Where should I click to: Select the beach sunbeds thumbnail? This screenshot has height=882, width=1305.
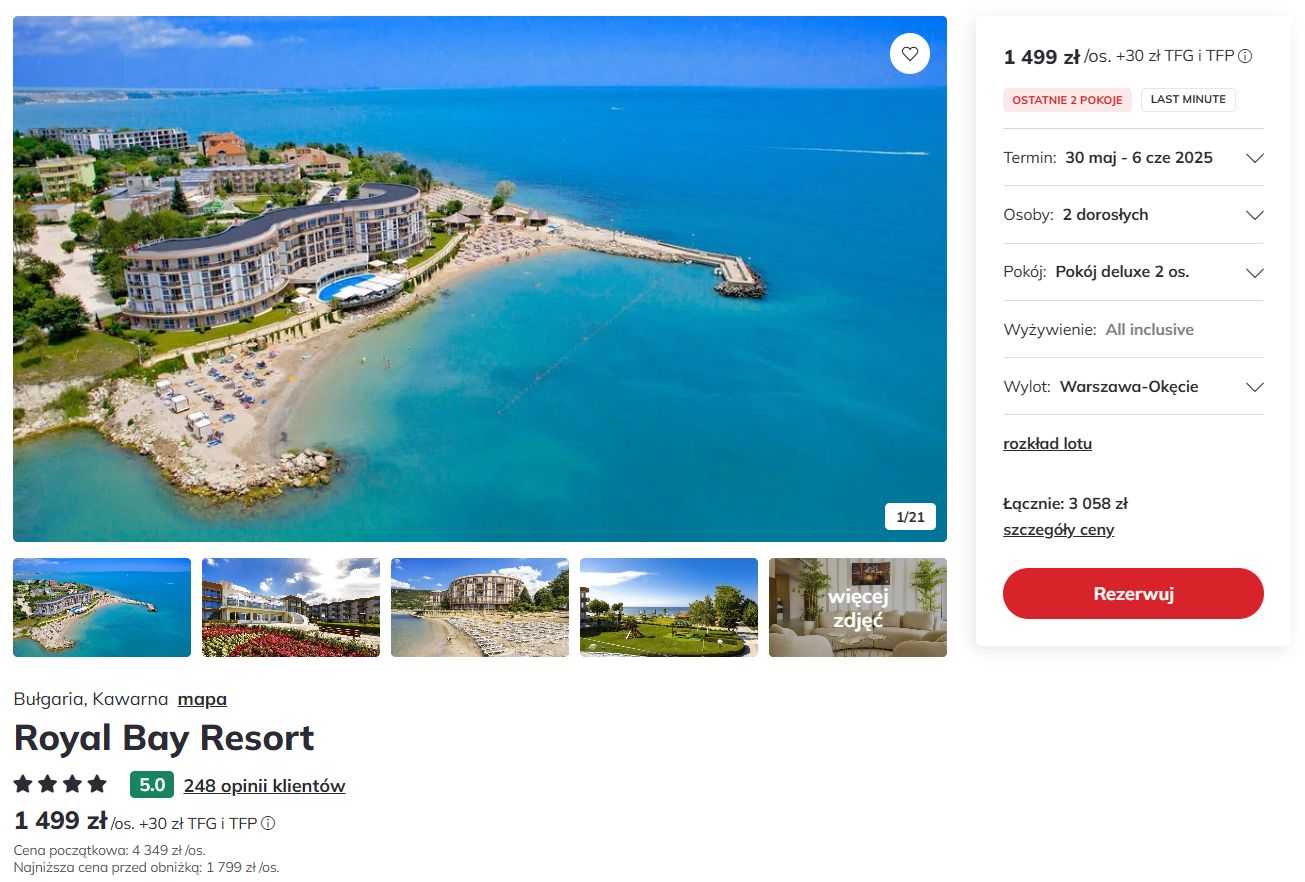click(480, 607)
